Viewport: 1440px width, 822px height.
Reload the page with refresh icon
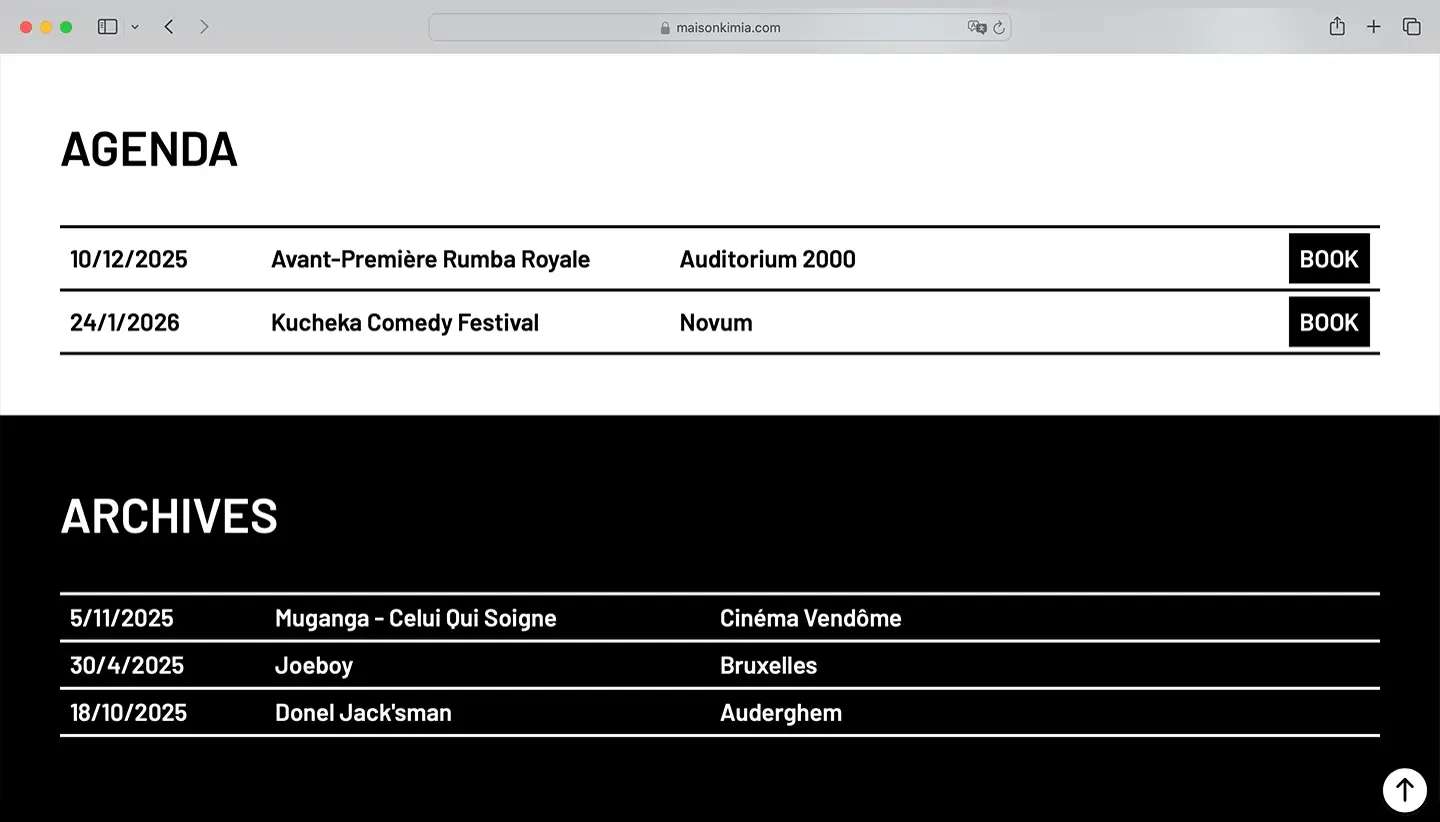pyautogui.click(x=998, y=28)
